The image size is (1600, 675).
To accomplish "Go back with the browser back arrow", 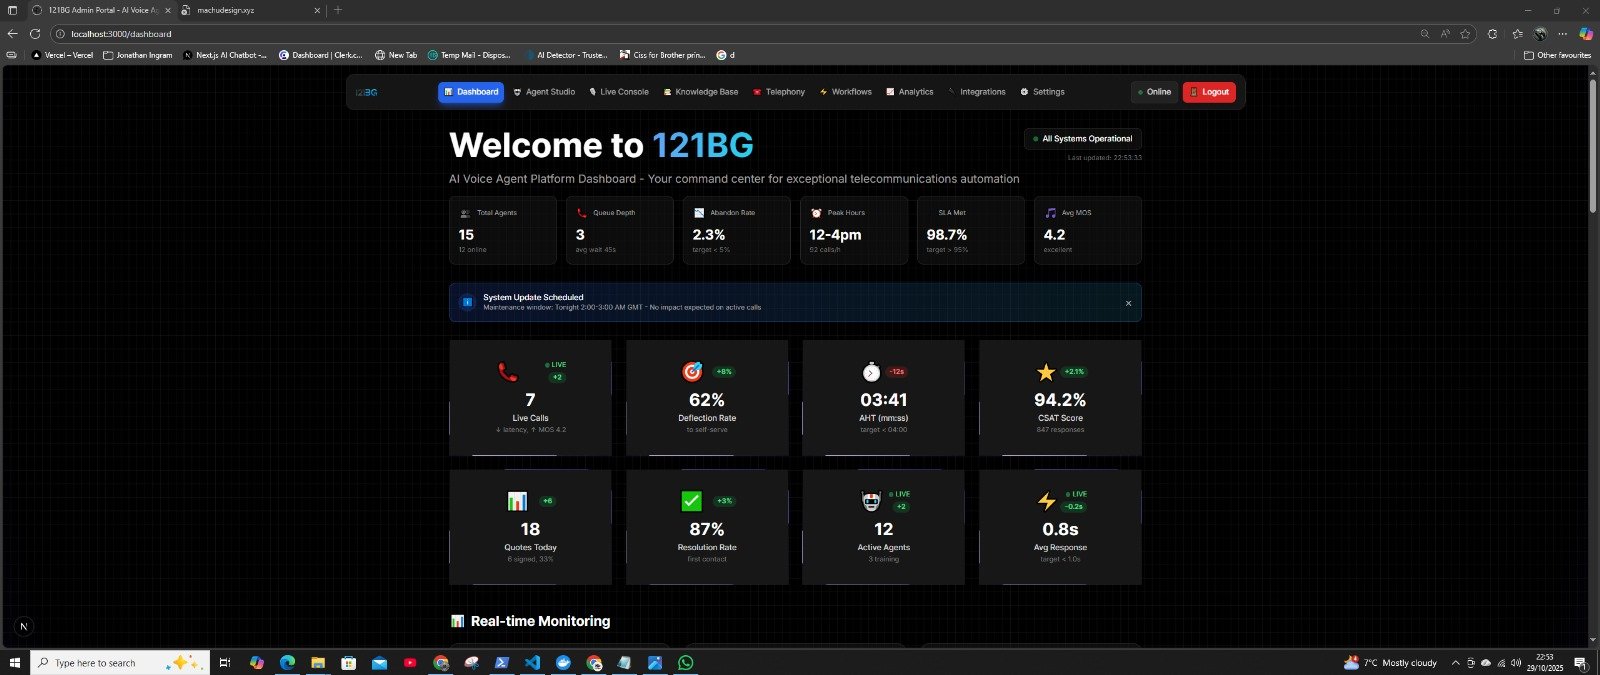I will click(x=12, y=34).
